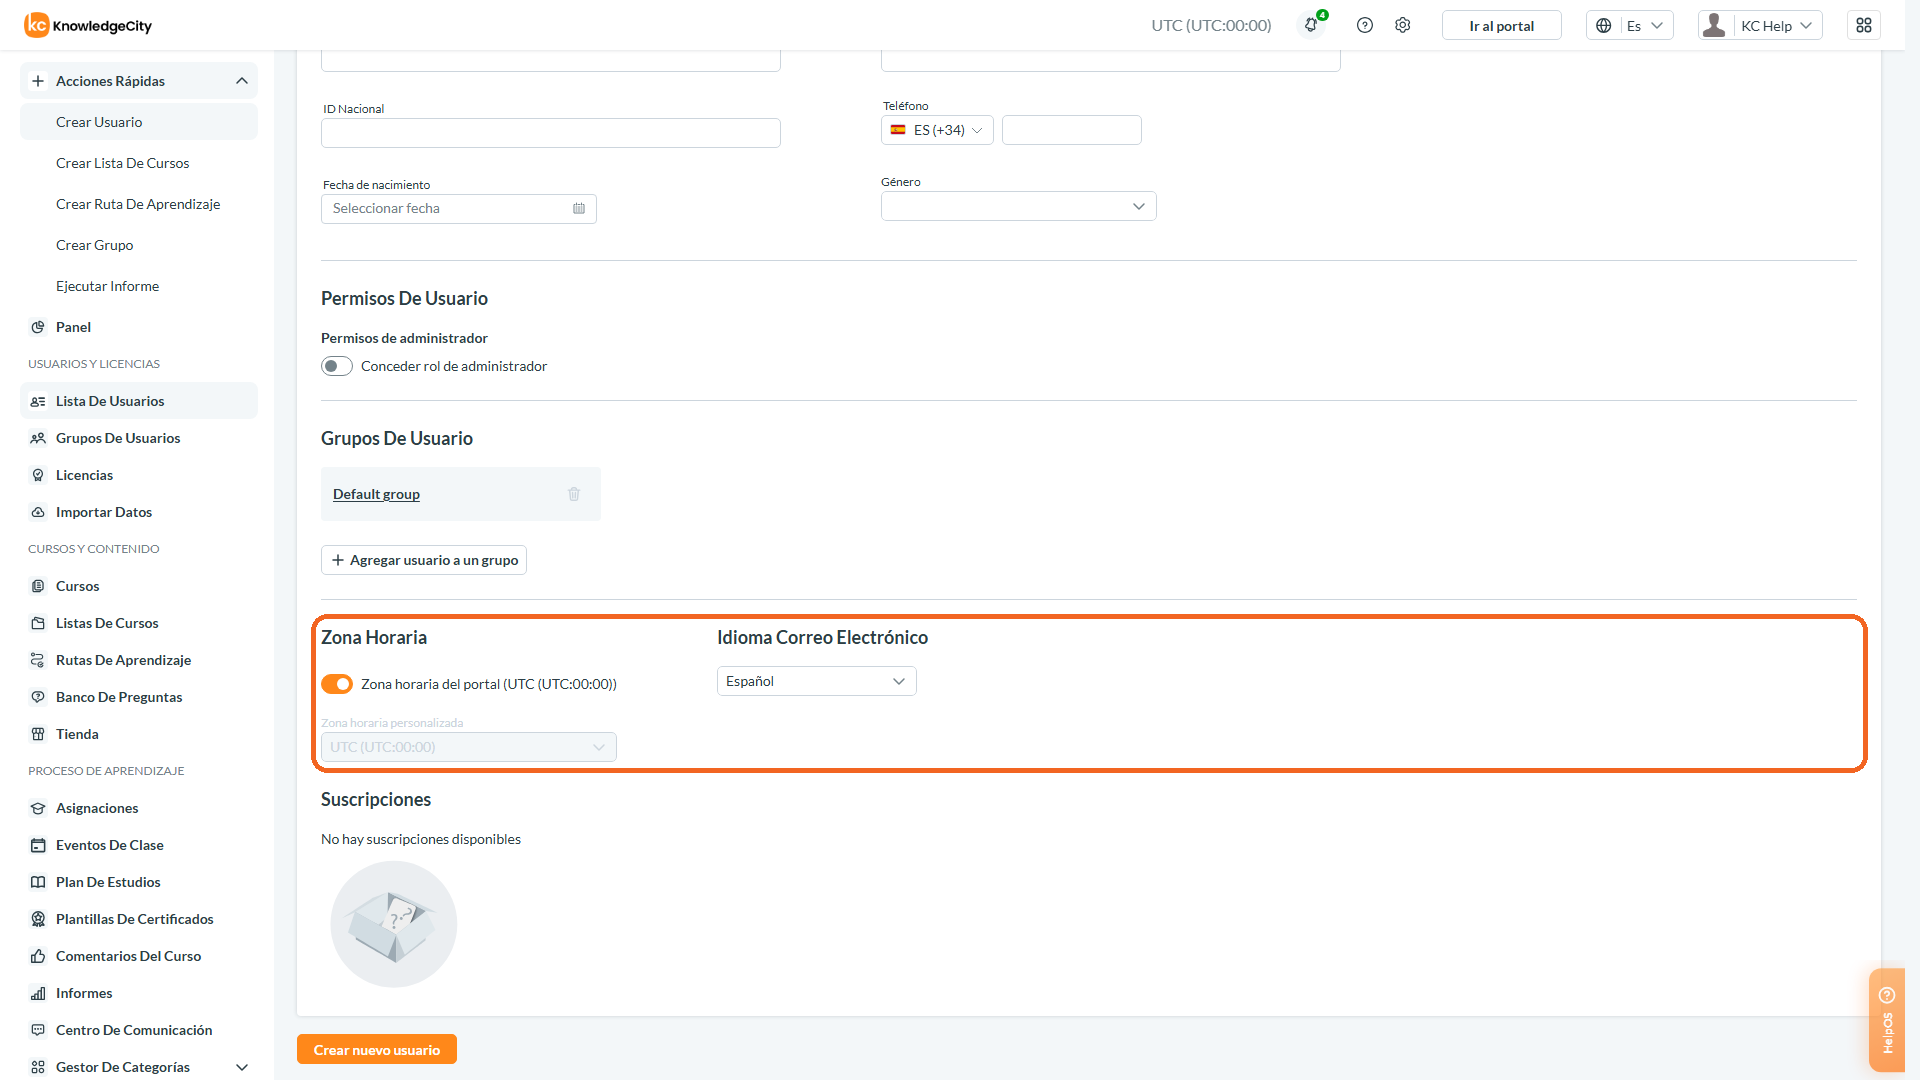Click Ir al portal button
This screenshot has height=1080, width=1920.
point(1501,25)
